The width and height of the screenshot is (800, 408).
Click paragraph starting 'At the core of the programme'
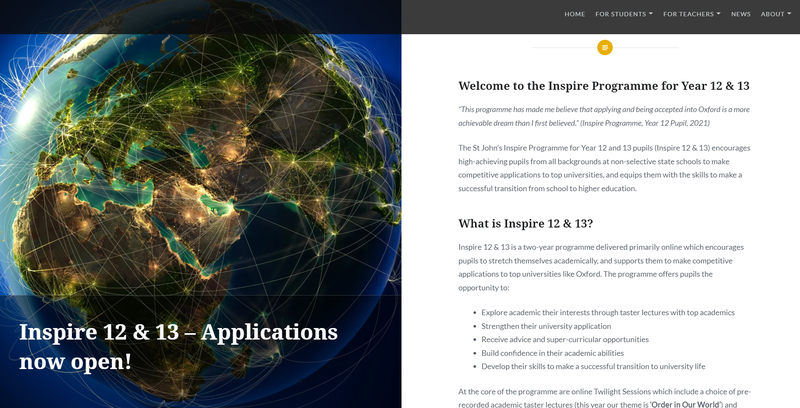tap(604, 398)
